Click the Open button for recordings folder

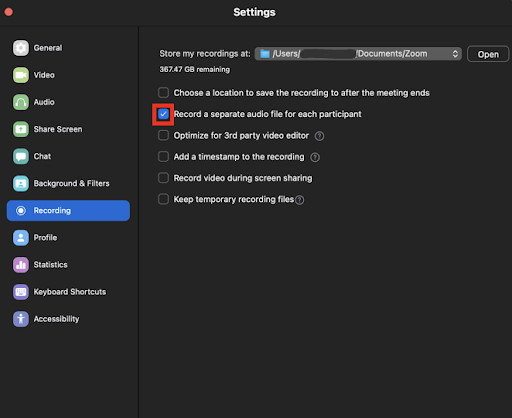click(488, 54)
